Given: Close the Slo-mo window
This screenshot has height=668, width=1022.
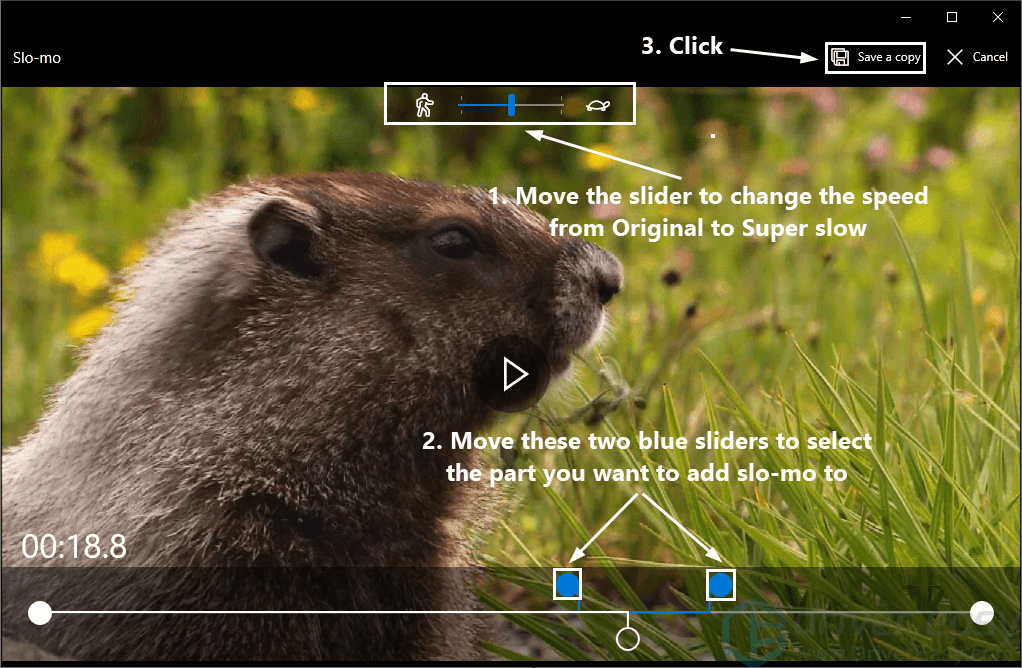Looking at the screenshot, I should 997,18.
